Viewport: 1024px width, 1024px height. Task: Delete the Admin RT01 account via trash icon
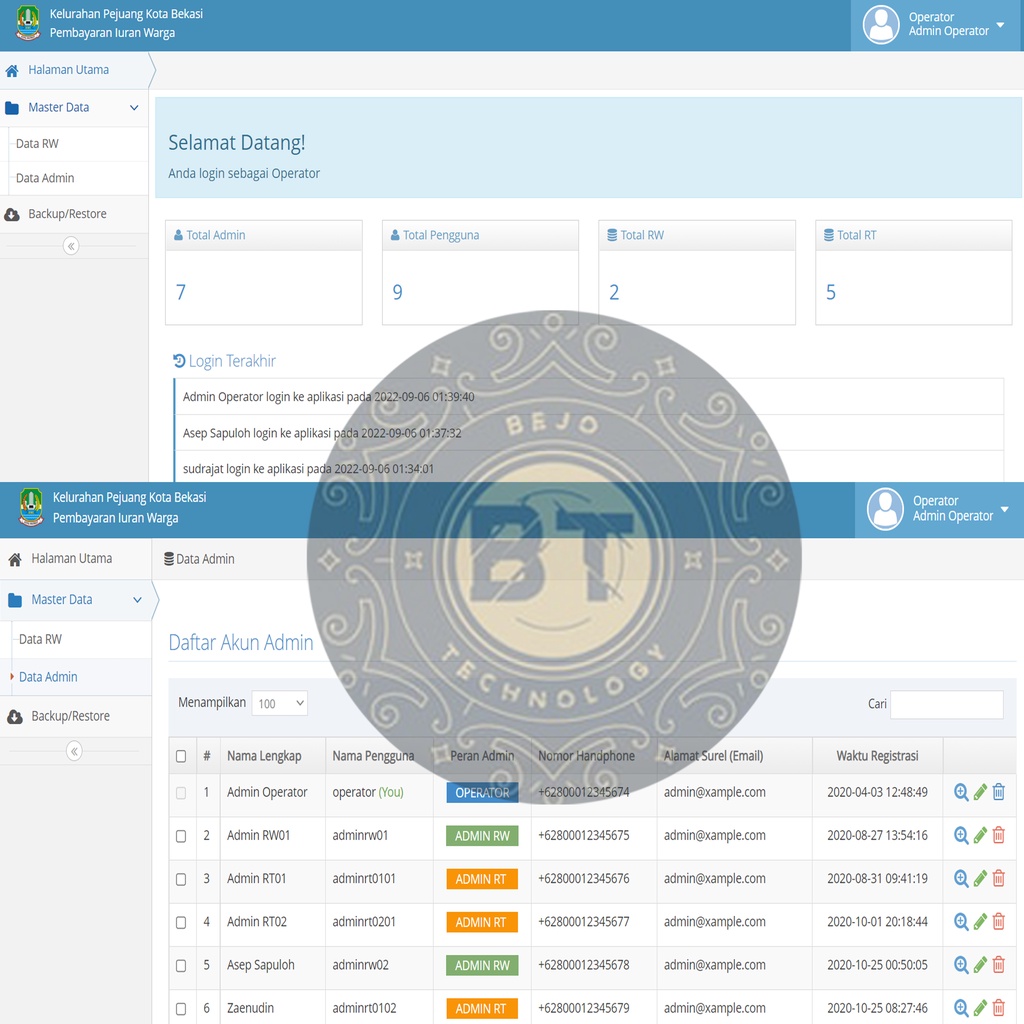pos(998,878)
